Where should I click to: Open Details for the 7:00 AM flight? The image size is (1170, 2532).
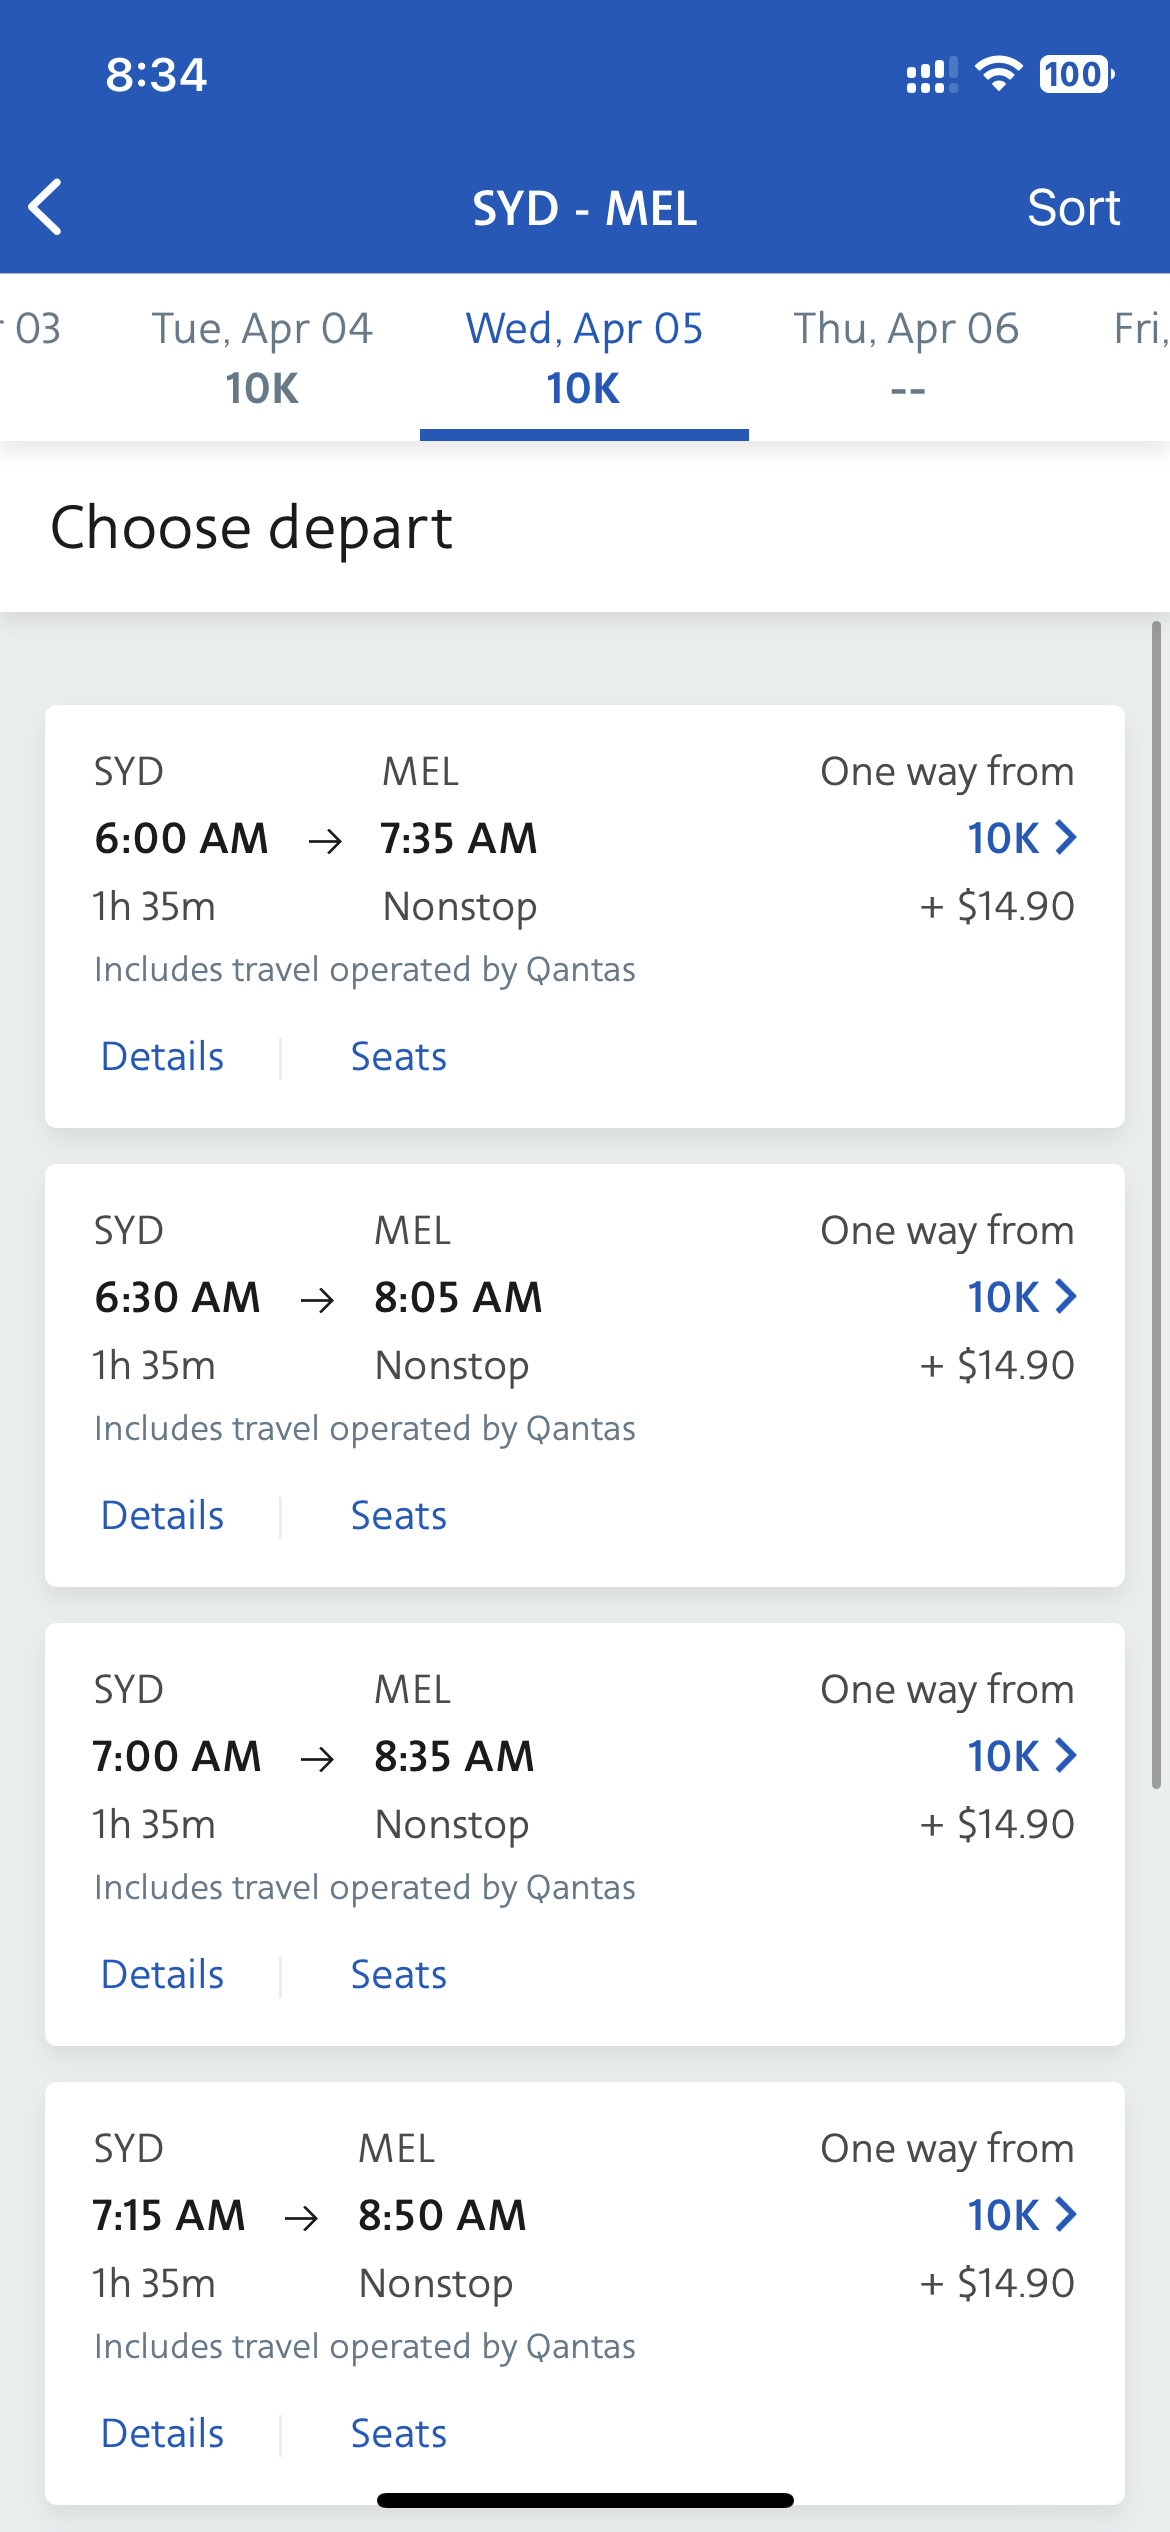(x=162, y=1975)
